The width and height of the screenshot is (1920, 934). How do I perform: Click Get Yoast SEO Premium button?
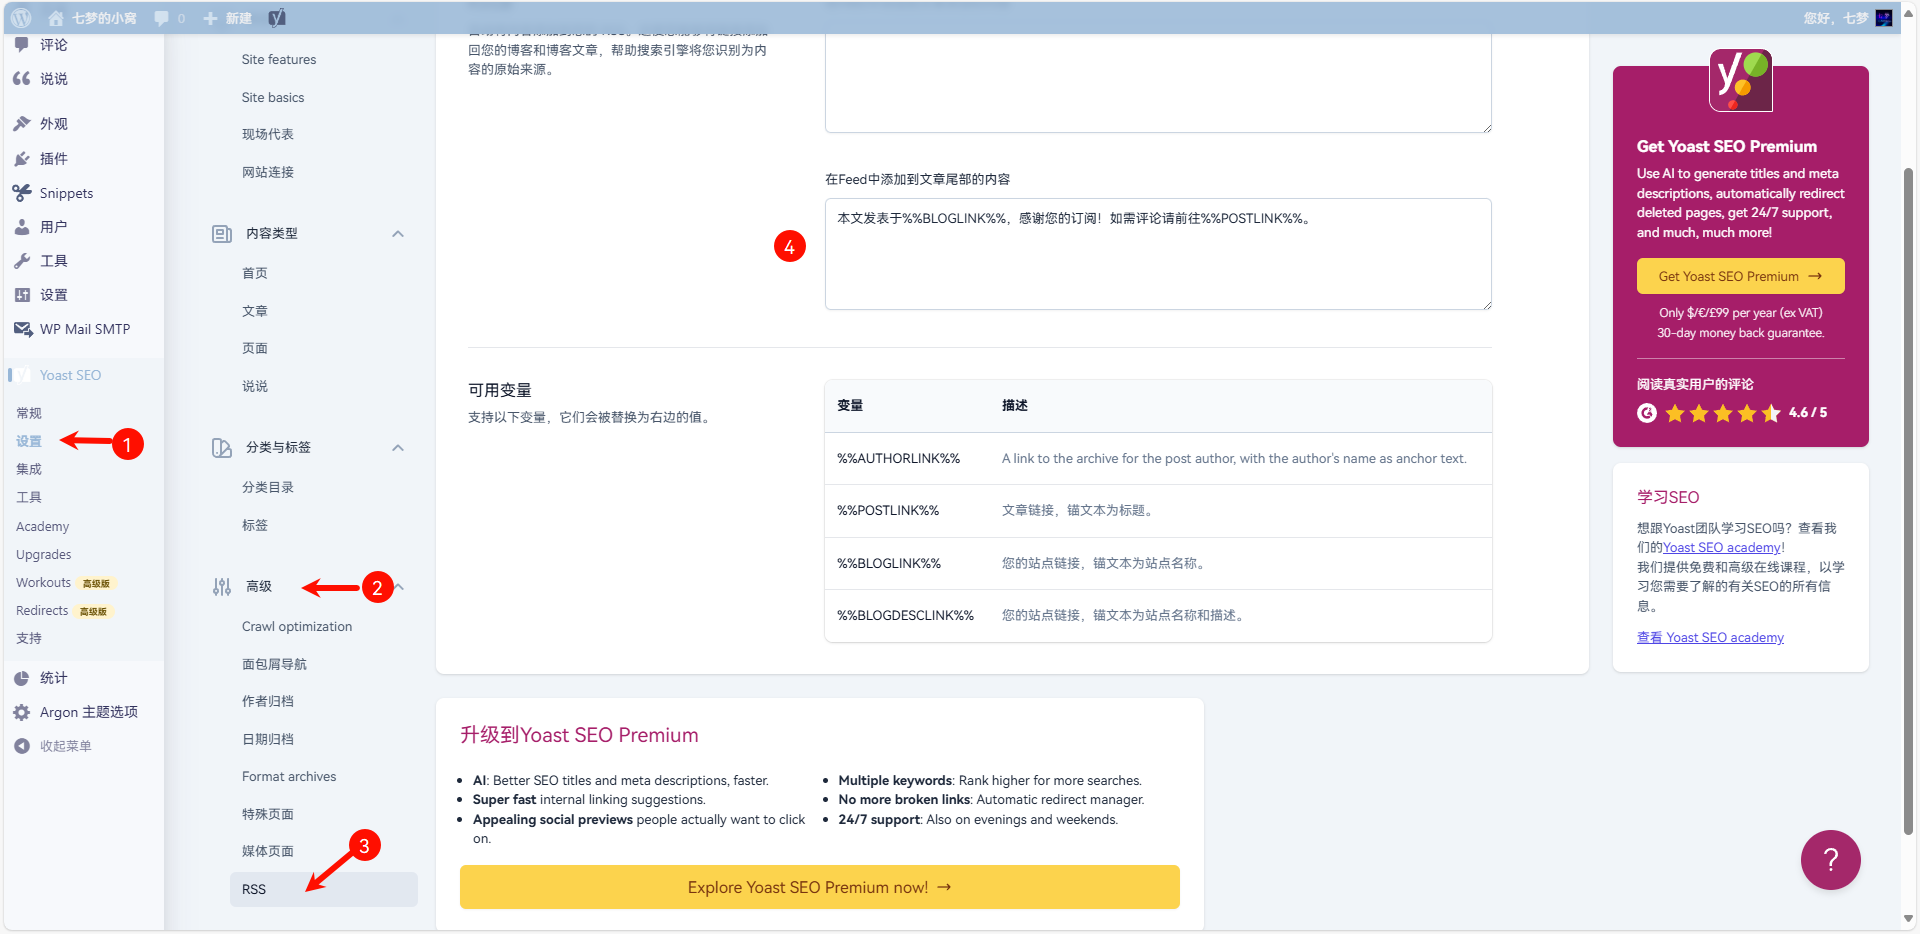tap(1740, 277)
